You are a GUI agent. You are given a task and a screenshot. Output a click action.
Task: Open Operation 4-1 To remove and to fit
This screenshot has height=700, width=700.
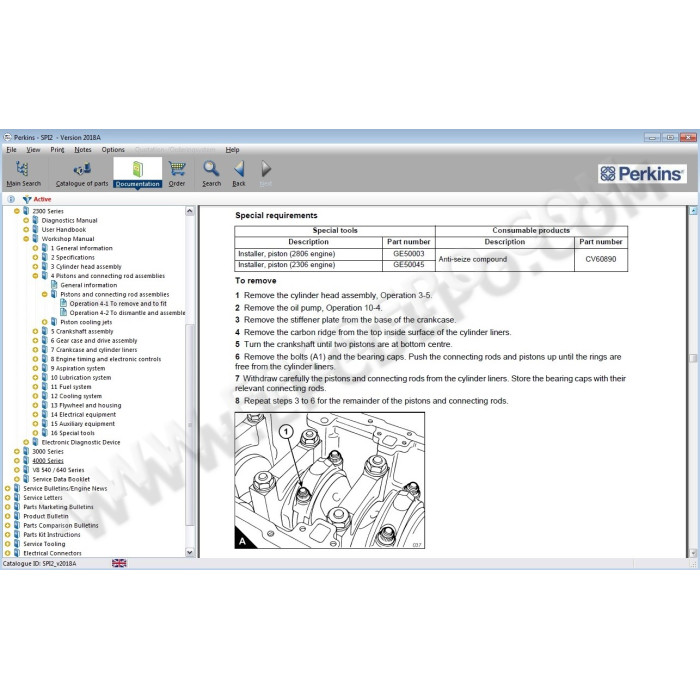tap(118, 304)
